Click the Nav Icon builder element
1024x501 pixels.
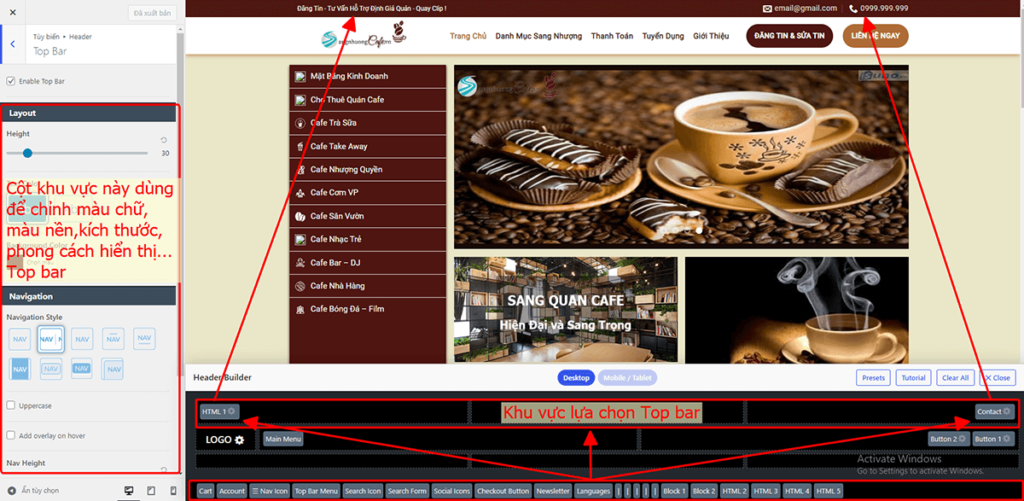[270, 491]
